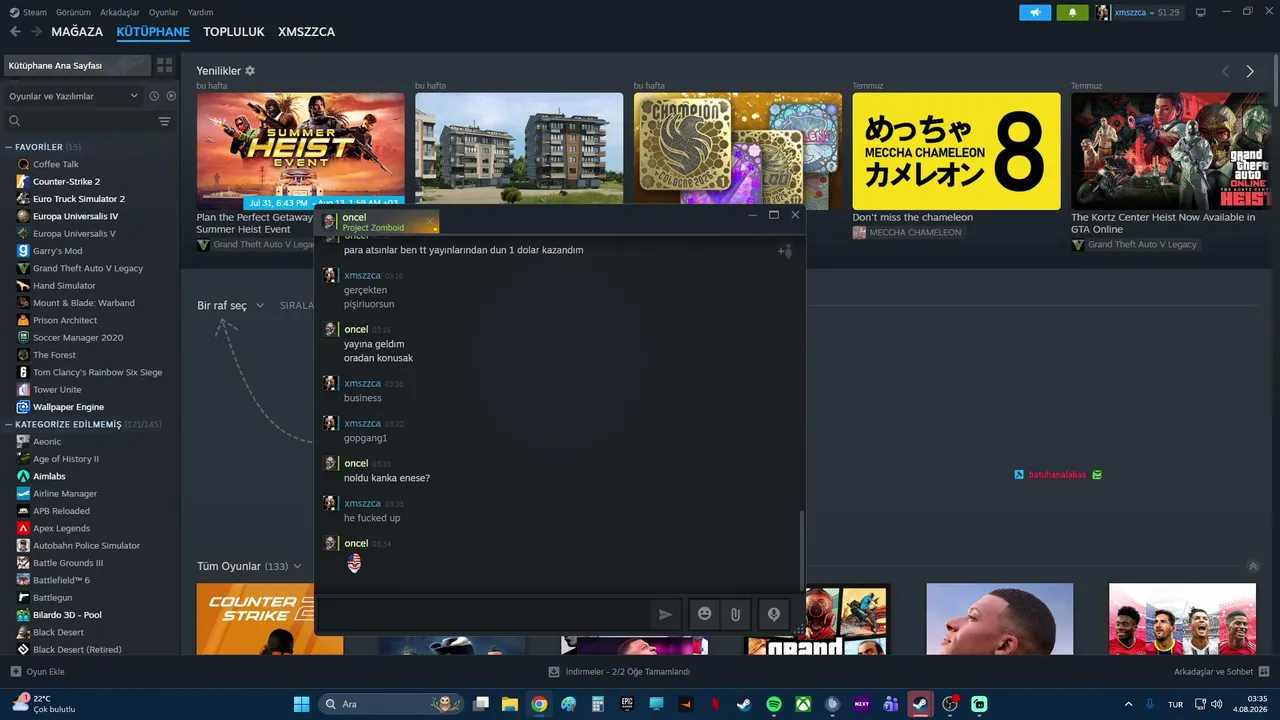Select Apex Legends in the library list

(x=61, y=528)
